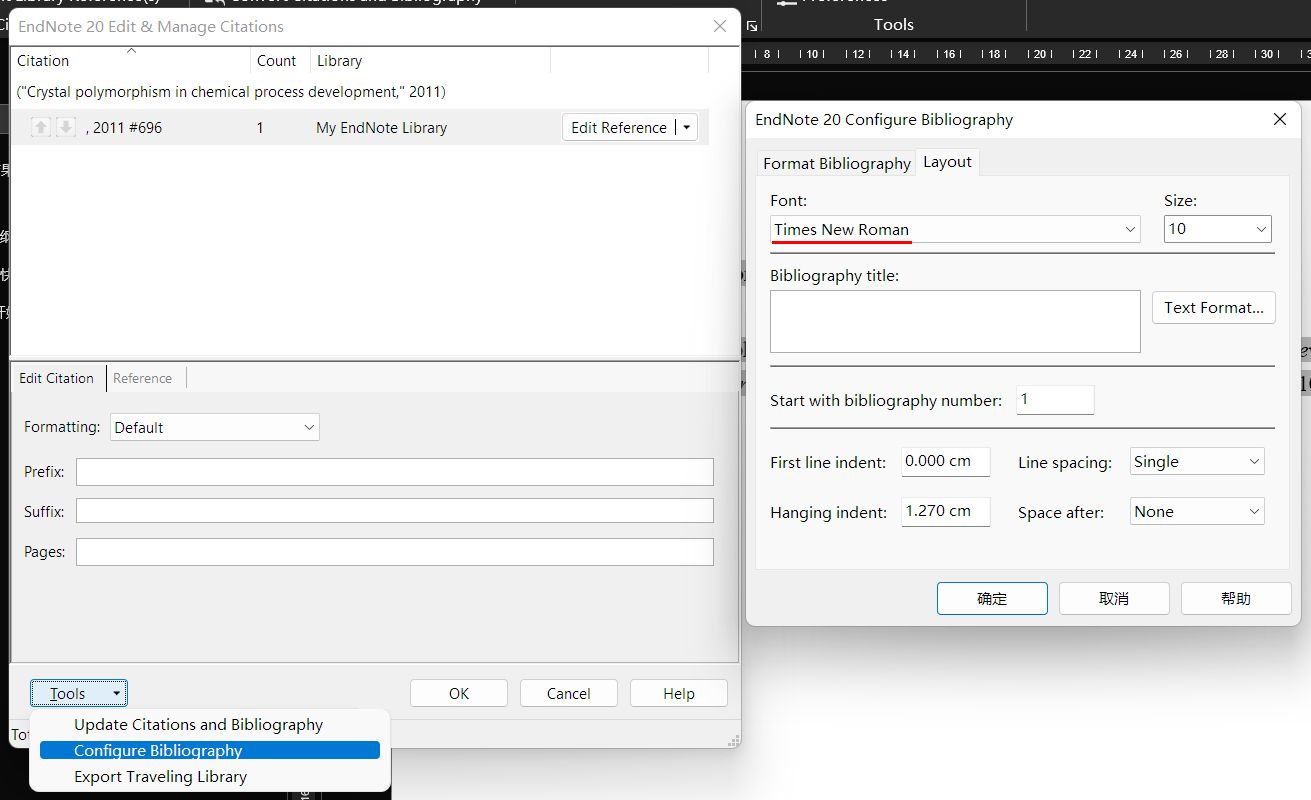Screen dimensions: 1311x800
Task: Click the Count column header
Action: click(x=280, y=60)
